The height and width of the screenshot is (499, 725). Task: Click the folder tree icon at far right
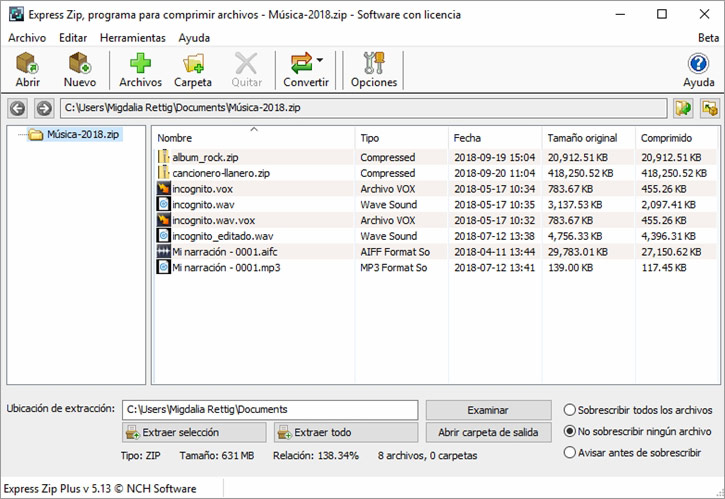pos(710,108)
